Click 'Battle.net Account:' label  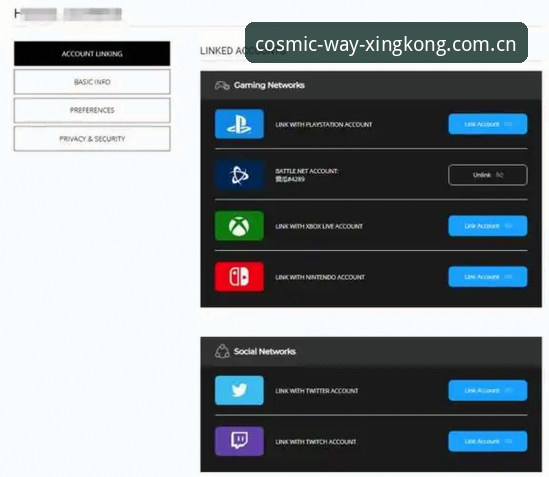pos(307,171)
